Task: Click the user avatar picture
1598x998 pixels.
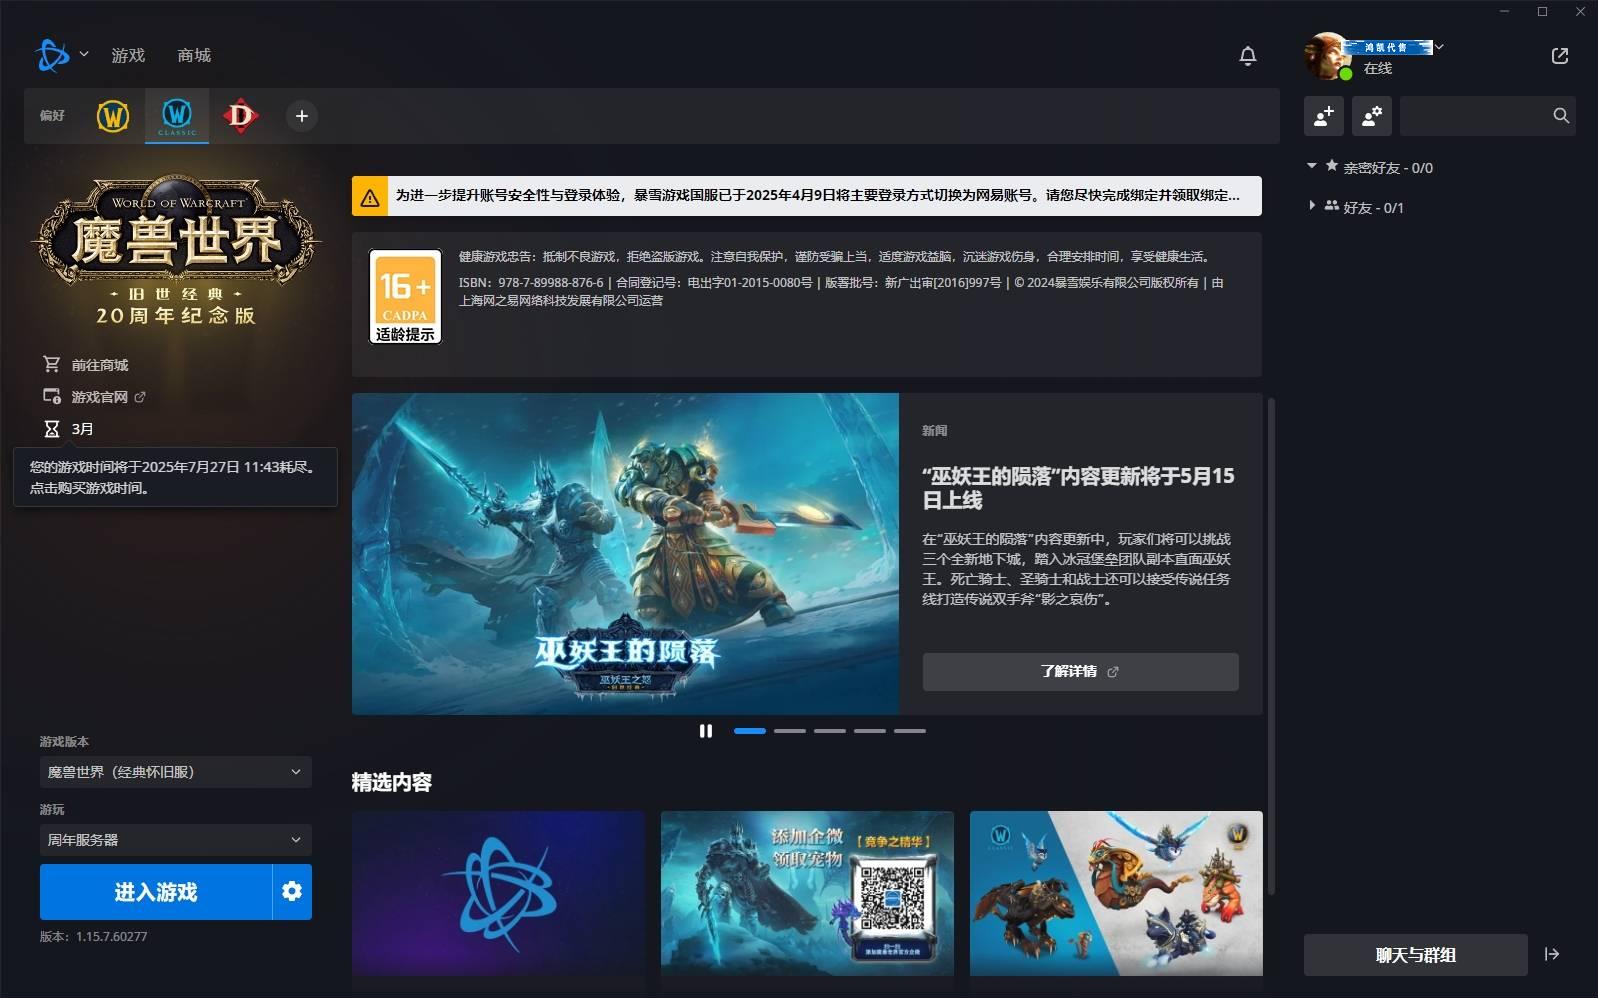Action: 1328,56
